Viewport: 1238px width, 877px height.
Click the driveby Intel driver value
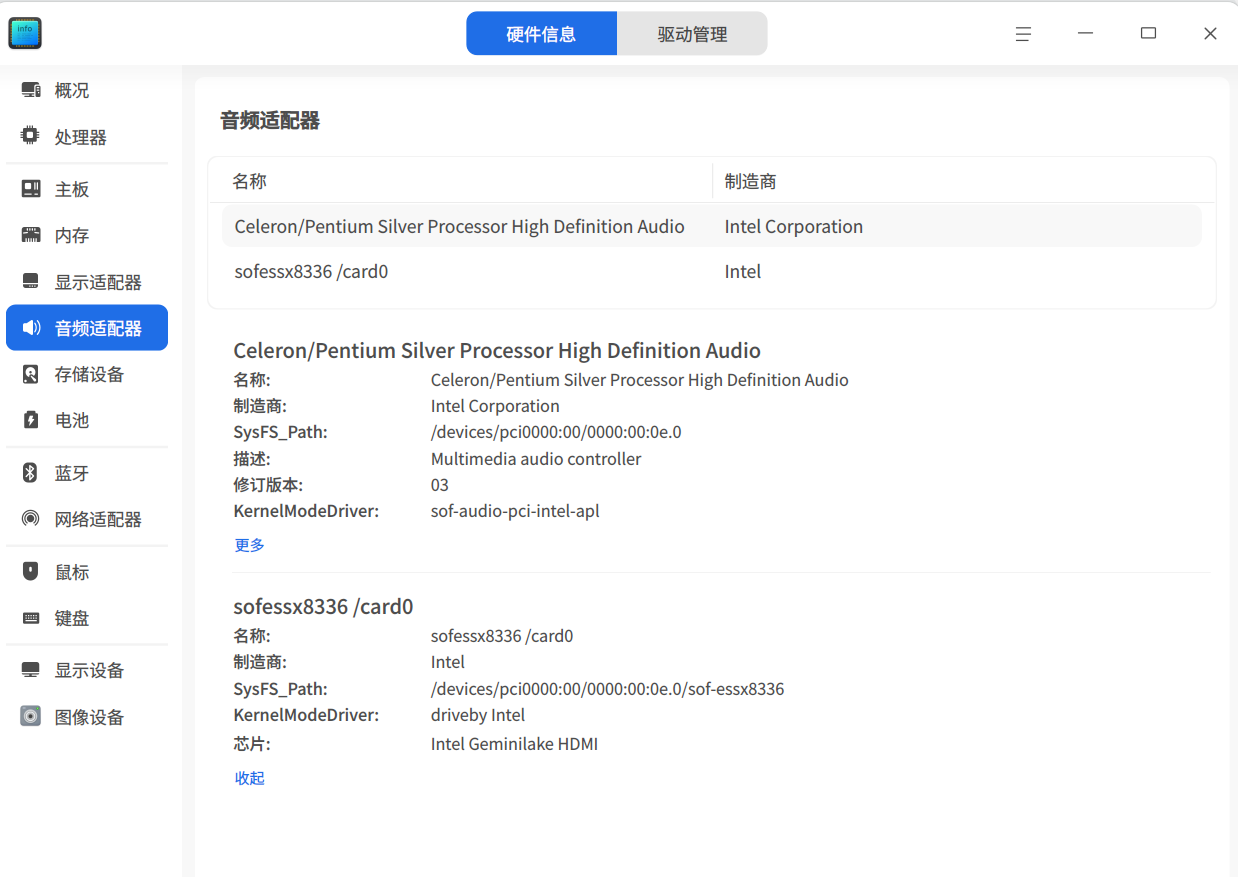point(478,715)
